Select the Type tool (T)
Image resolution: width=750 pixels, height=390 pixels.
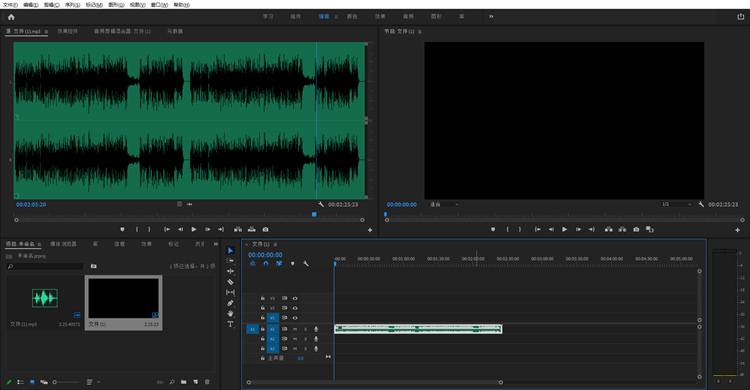pos(230,324)
